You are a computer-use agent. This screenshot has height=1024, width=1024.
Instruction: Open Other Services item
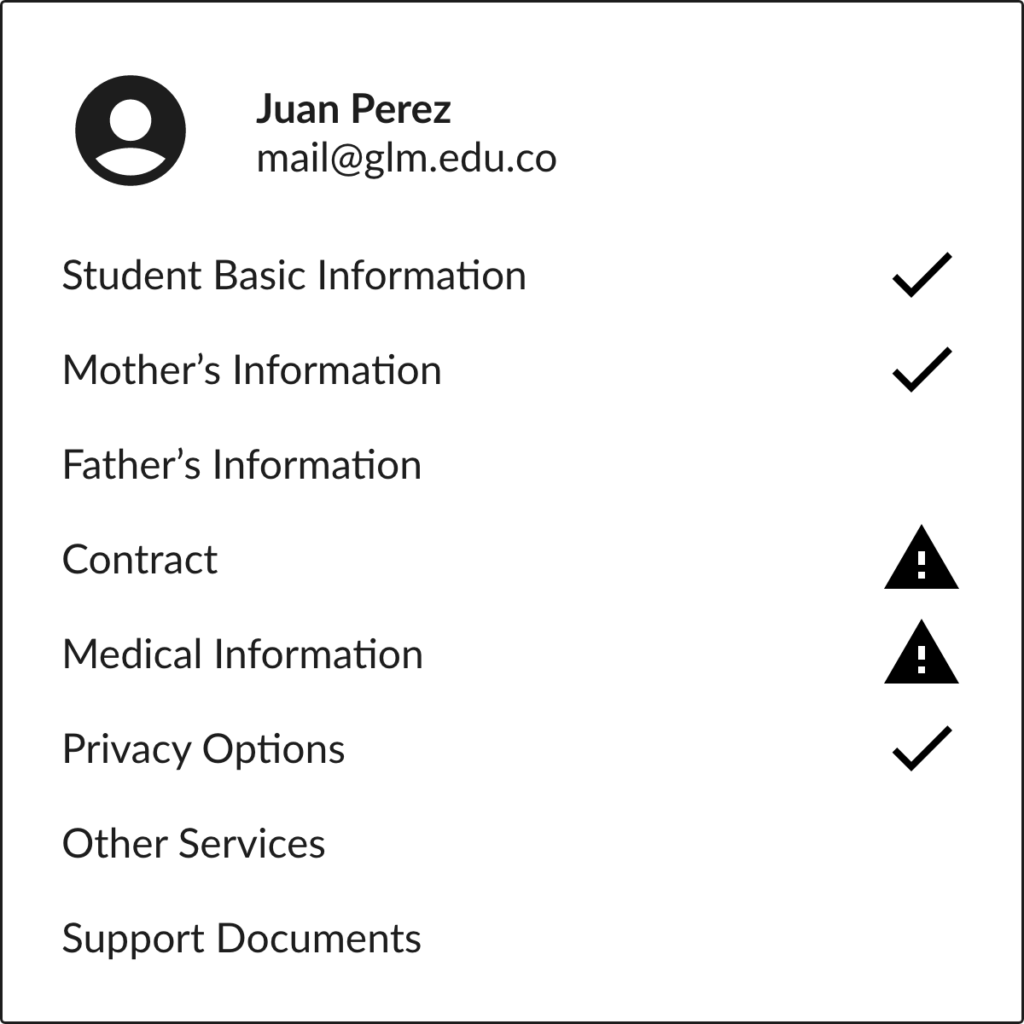tap(194, 844)
